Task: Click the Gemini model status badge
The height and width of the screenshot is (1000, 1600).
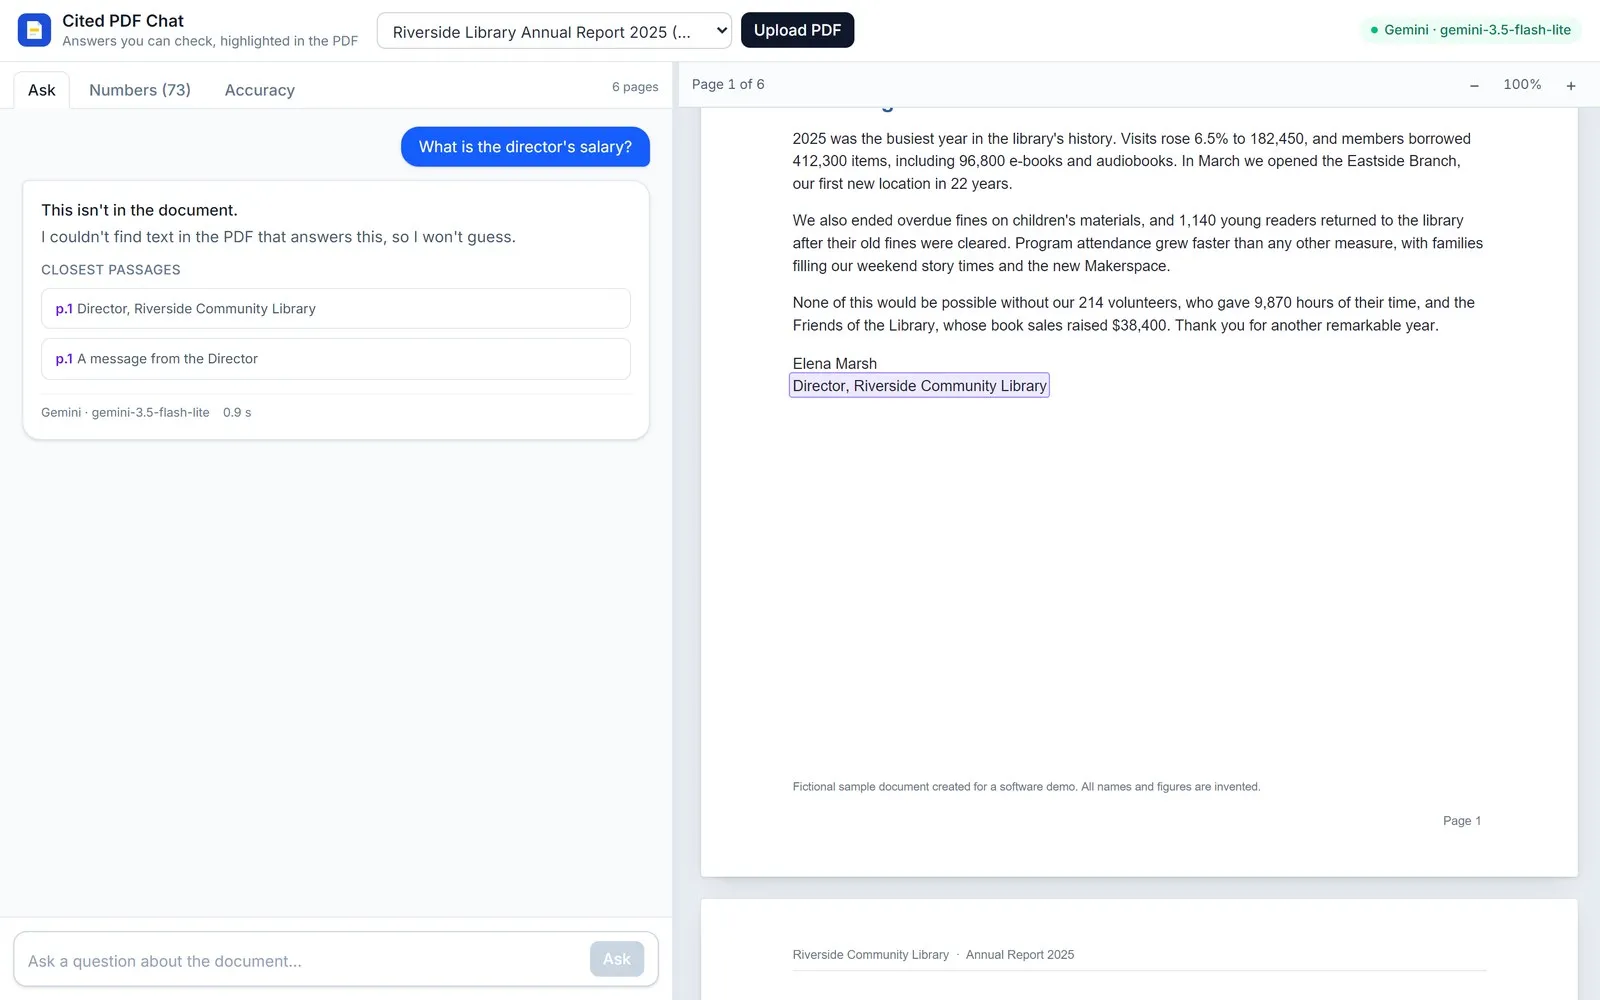Action: [1470, 30]
